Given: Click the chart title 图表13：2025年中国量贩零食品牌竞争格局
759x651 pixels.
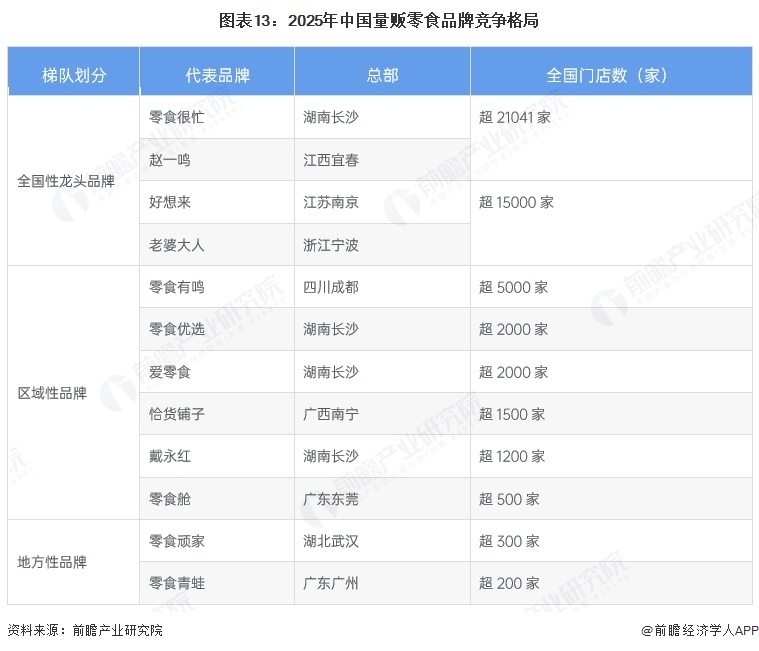Looking at the screenshot, I should coord(379,20).
